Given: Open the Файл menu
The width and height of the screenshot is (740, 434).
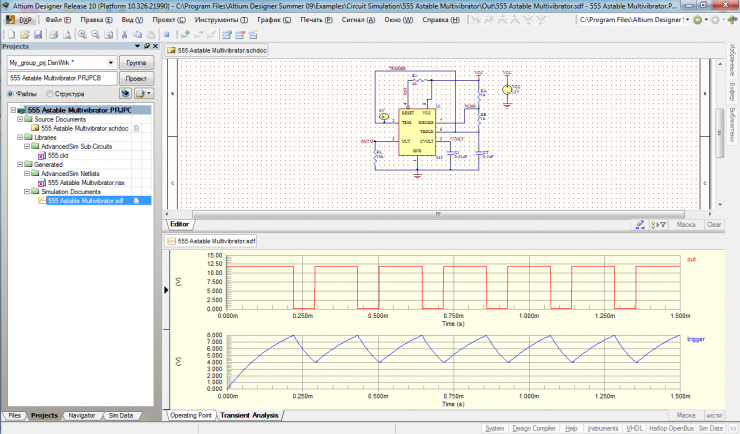Looking at the screenshot, I should pos(58,20).
